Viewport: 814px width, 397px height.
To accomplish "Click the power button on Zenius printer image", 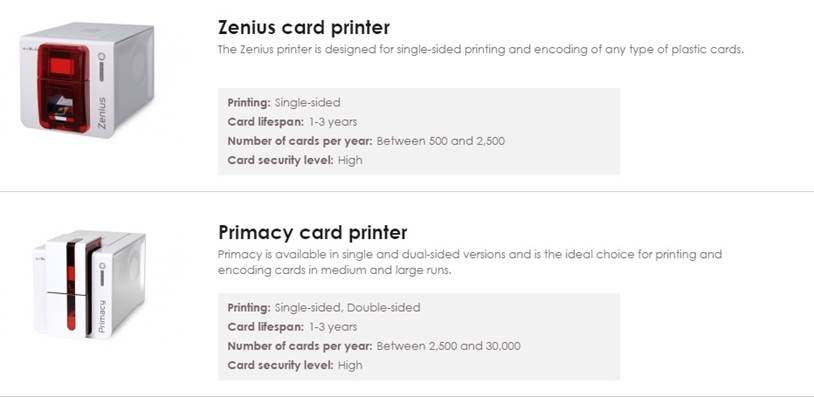I will click(102, 56).
